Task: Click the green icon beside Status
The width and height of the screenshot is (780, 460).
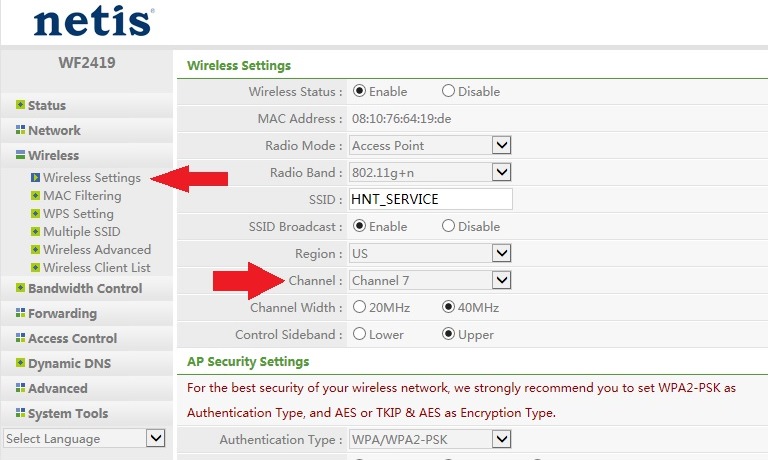Action: [20, 105]
